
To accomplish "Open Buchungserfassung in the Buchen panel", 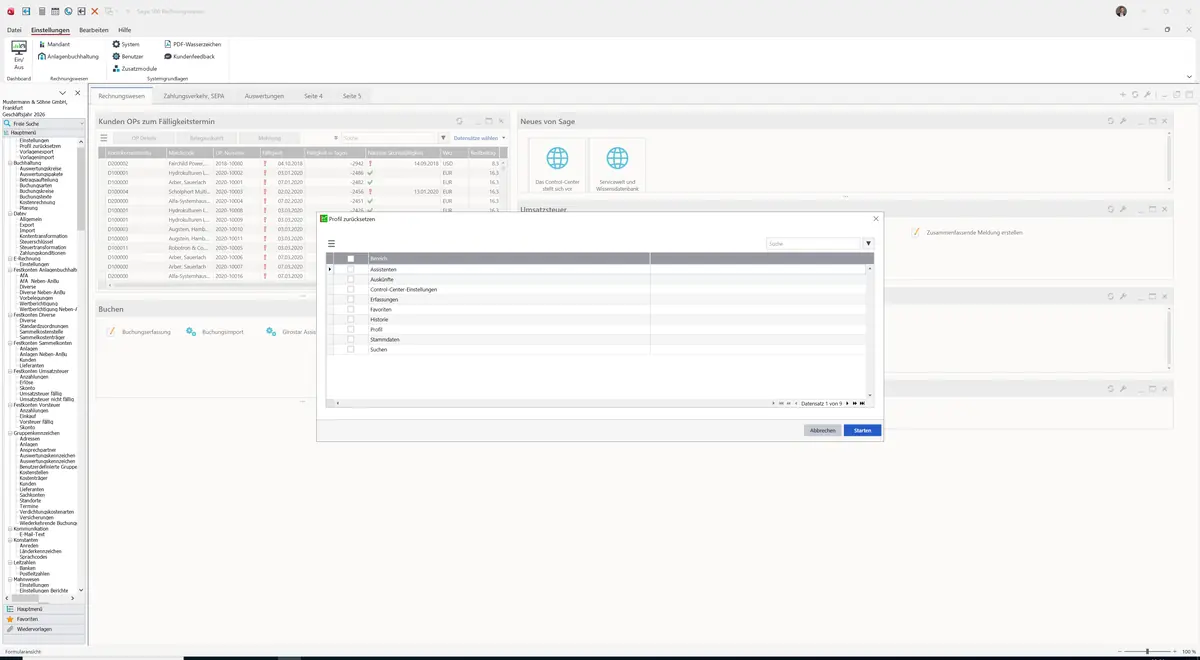I will coord(139,331).
